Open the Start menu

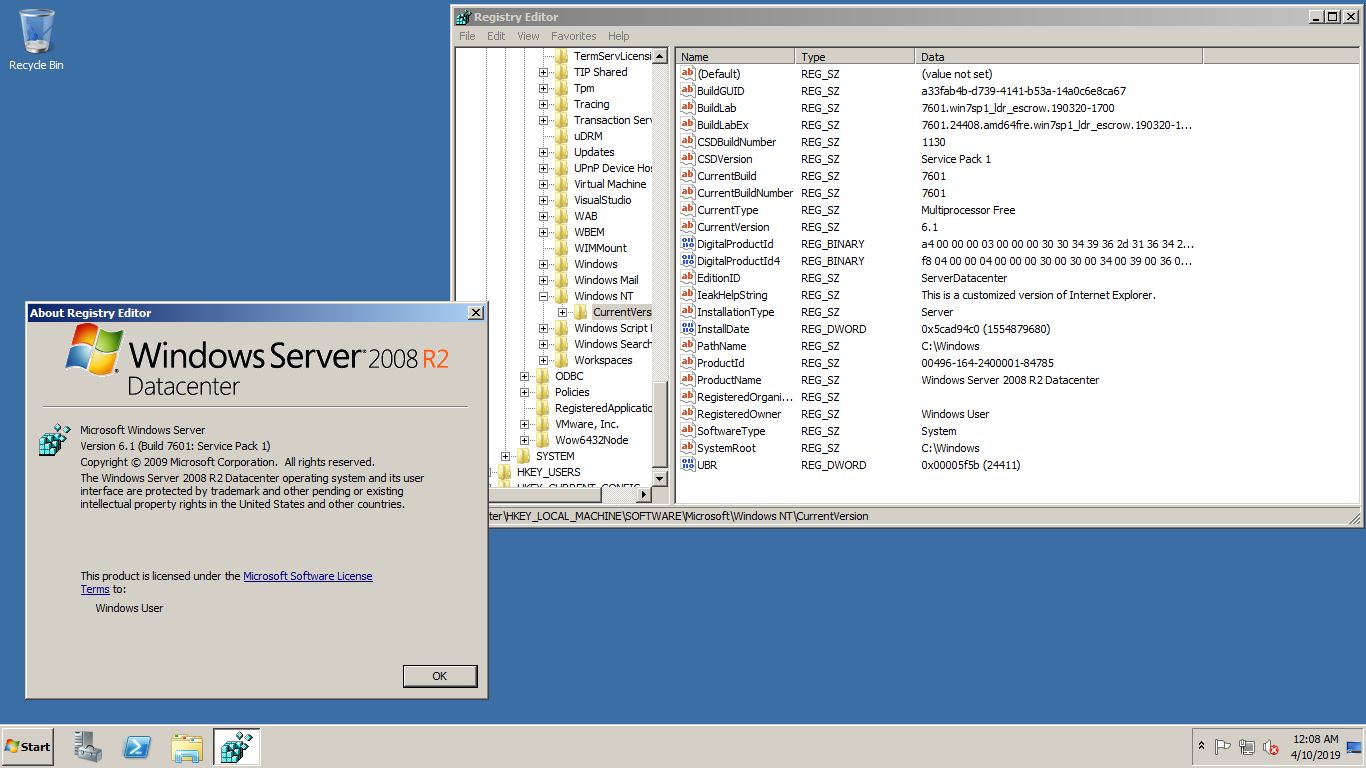pos(28,746)
